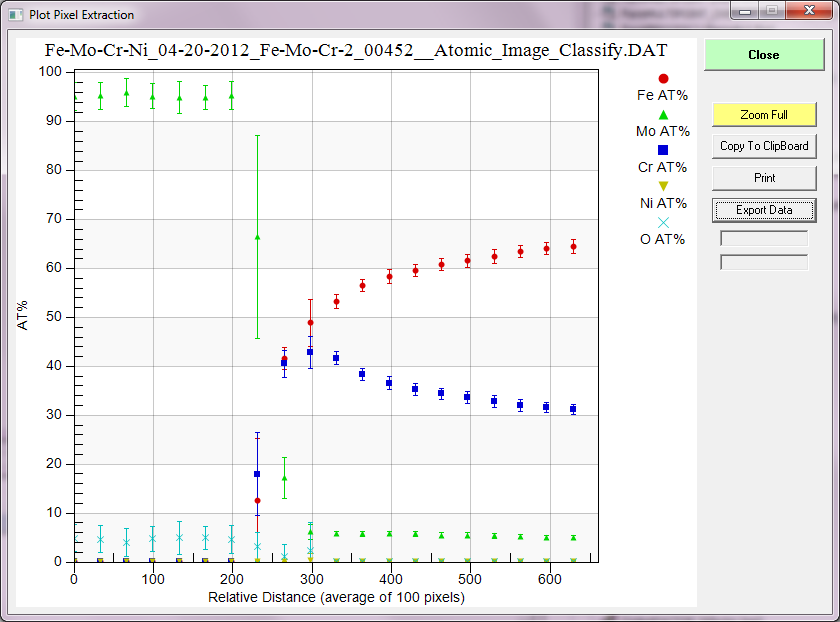Viewport: 840px width, 622px height.
Task: Click the Print button
Action: click(764, 178)
